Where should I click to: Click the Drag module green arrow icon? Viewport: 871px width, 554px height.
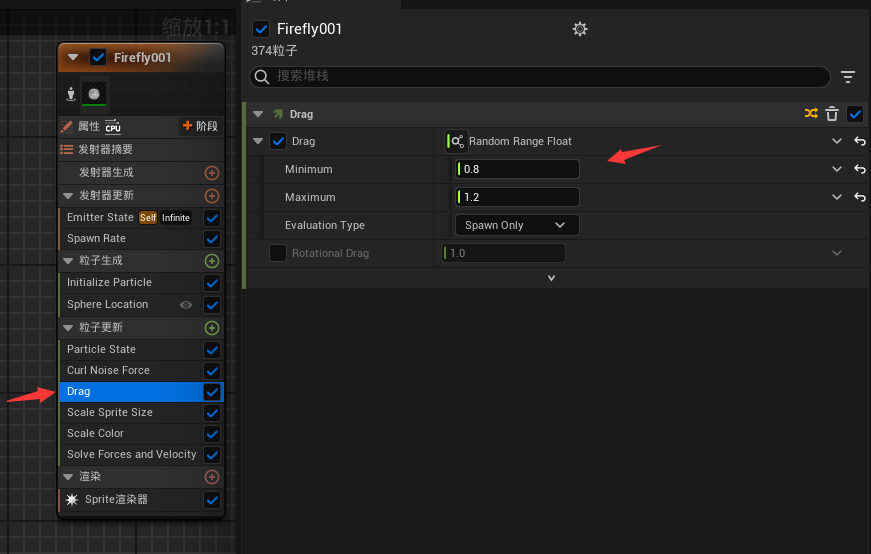[278, 114]
